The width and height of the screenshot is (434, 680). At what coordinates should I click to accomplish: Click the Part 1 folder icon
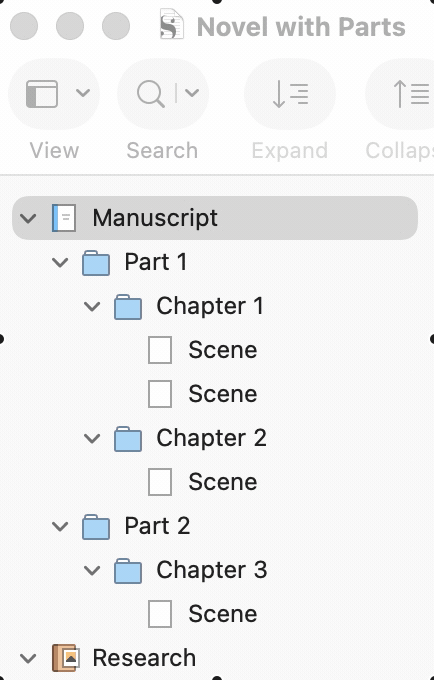click(x=96, y=263)
